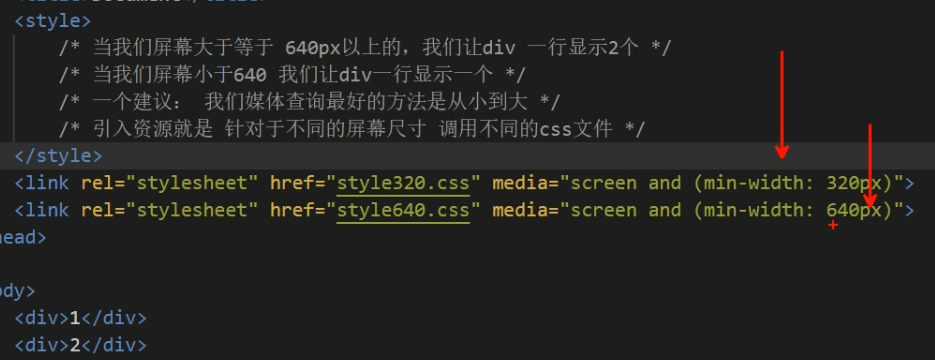Click rel="stylesheet" on the style640 link line

[x=170, y=210]
